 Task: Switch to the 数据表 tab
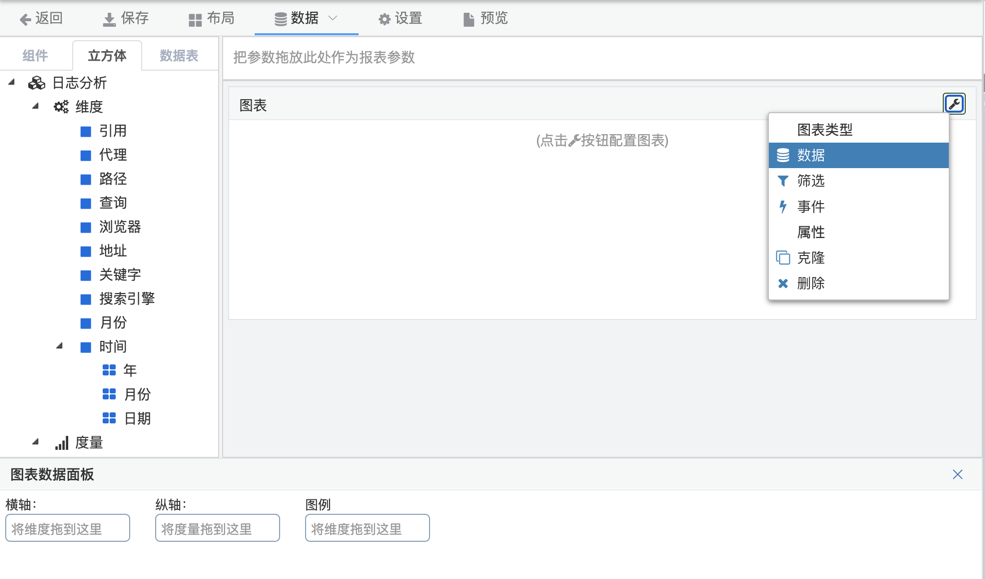coord(179,56)
